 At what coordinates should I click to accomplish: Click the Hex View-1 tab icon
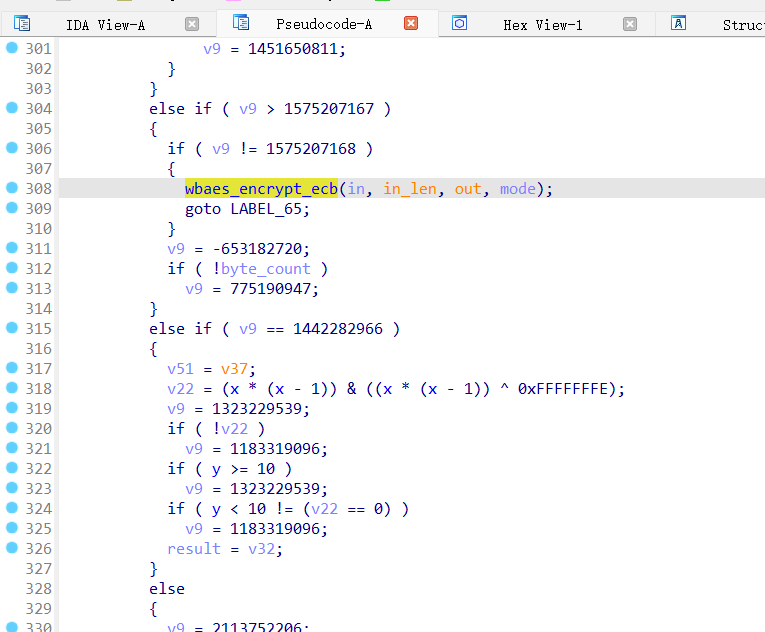pos(460,23)
